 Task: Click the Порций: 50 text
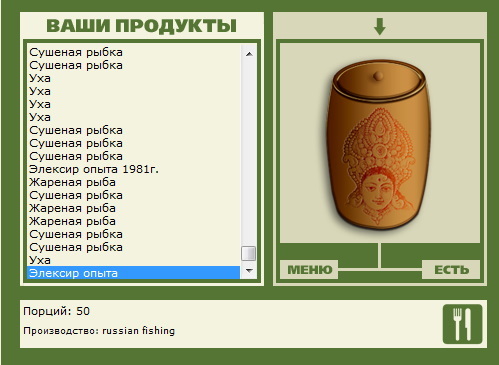pos(57,311)
